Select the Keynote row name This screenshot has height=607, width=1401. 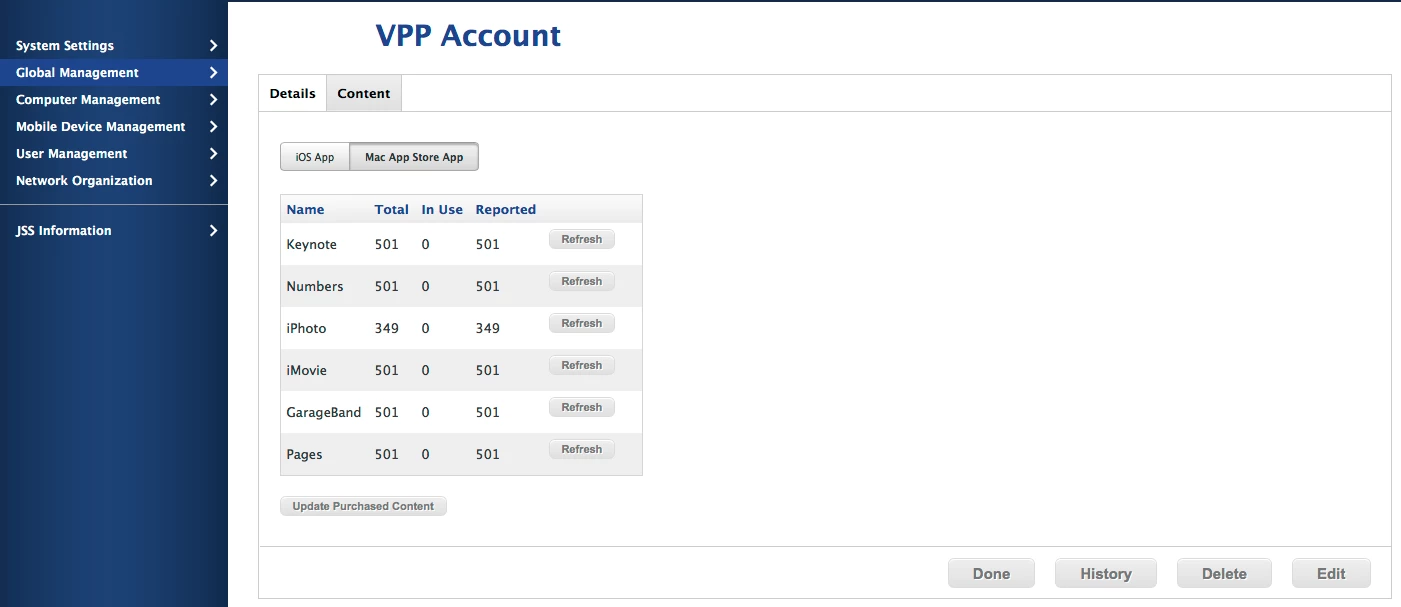(x=311, y=244)
